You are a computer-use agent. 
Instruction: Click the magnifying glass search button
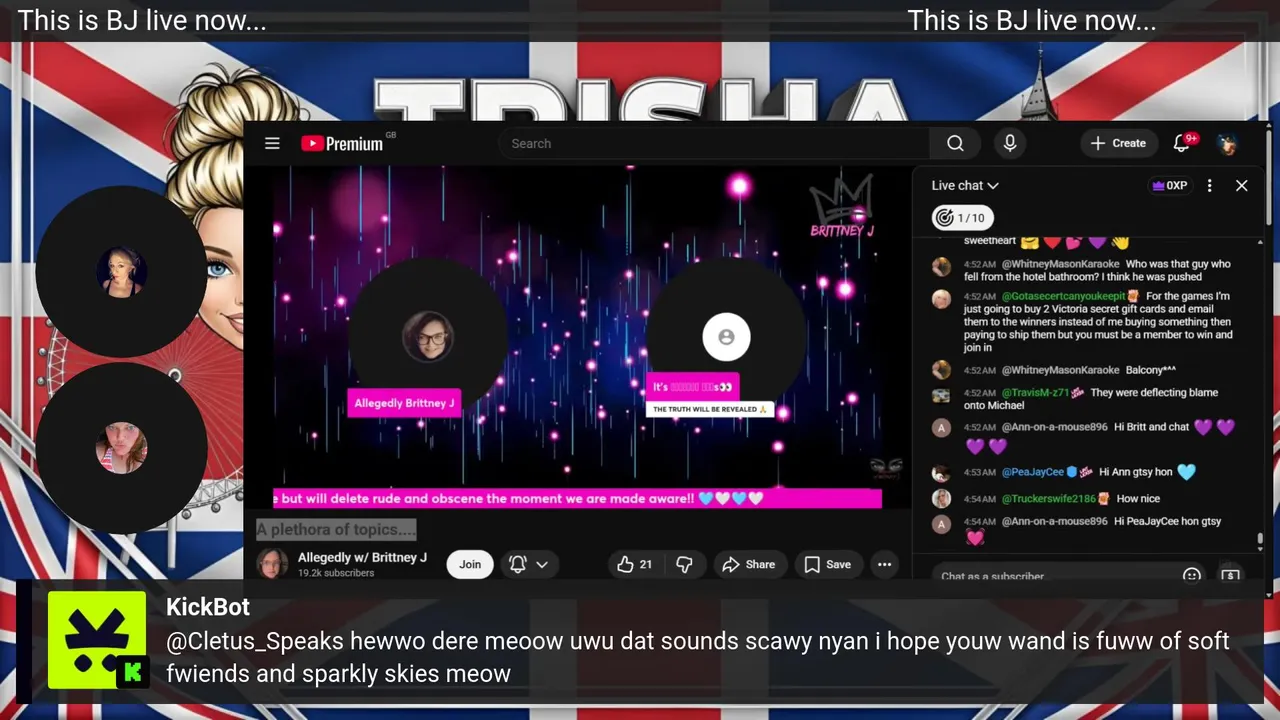pos(955,143)
